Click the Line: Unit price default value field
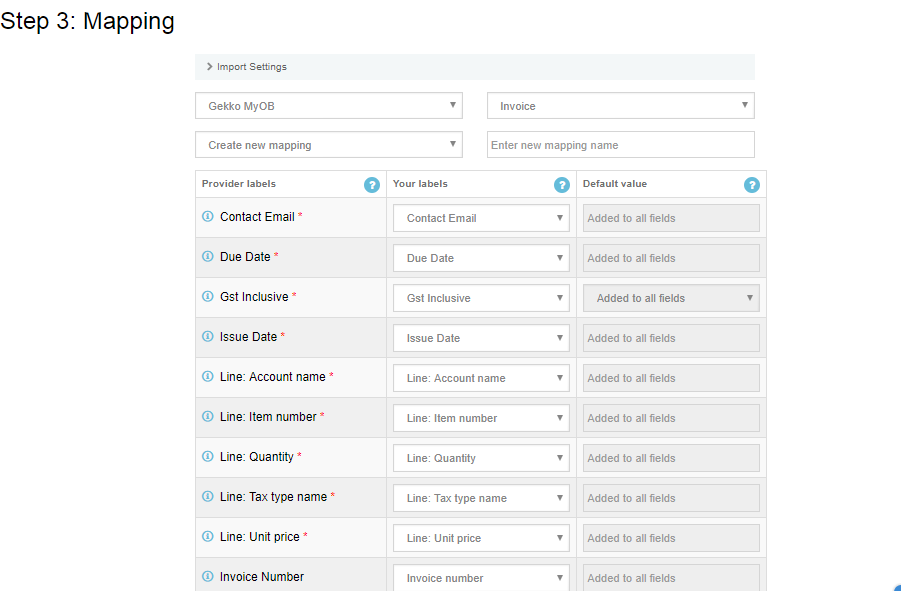Image resolution: width=901 pixels, height=591 pixels. point(671,538)
